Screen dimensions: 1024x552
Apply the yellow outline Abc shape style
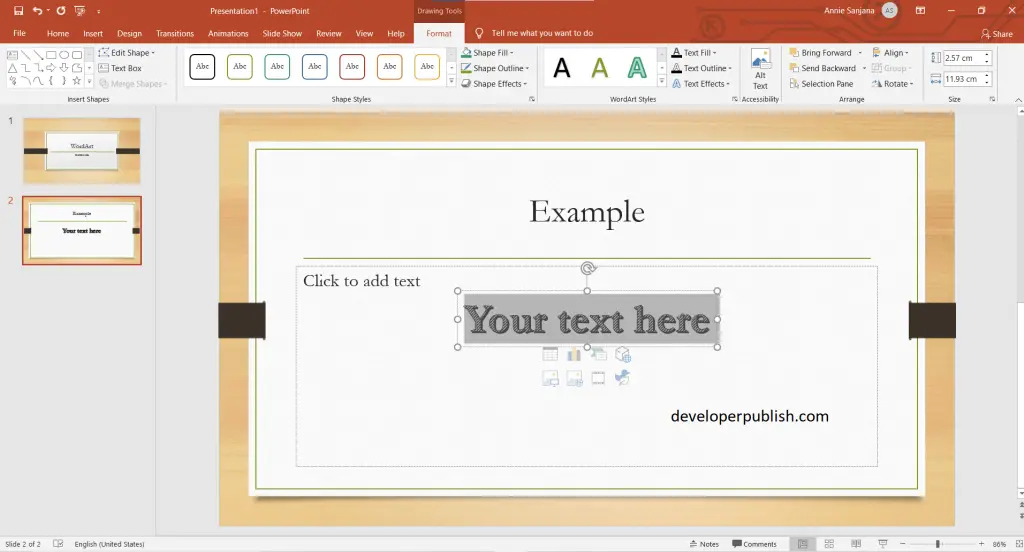[427, 67]
